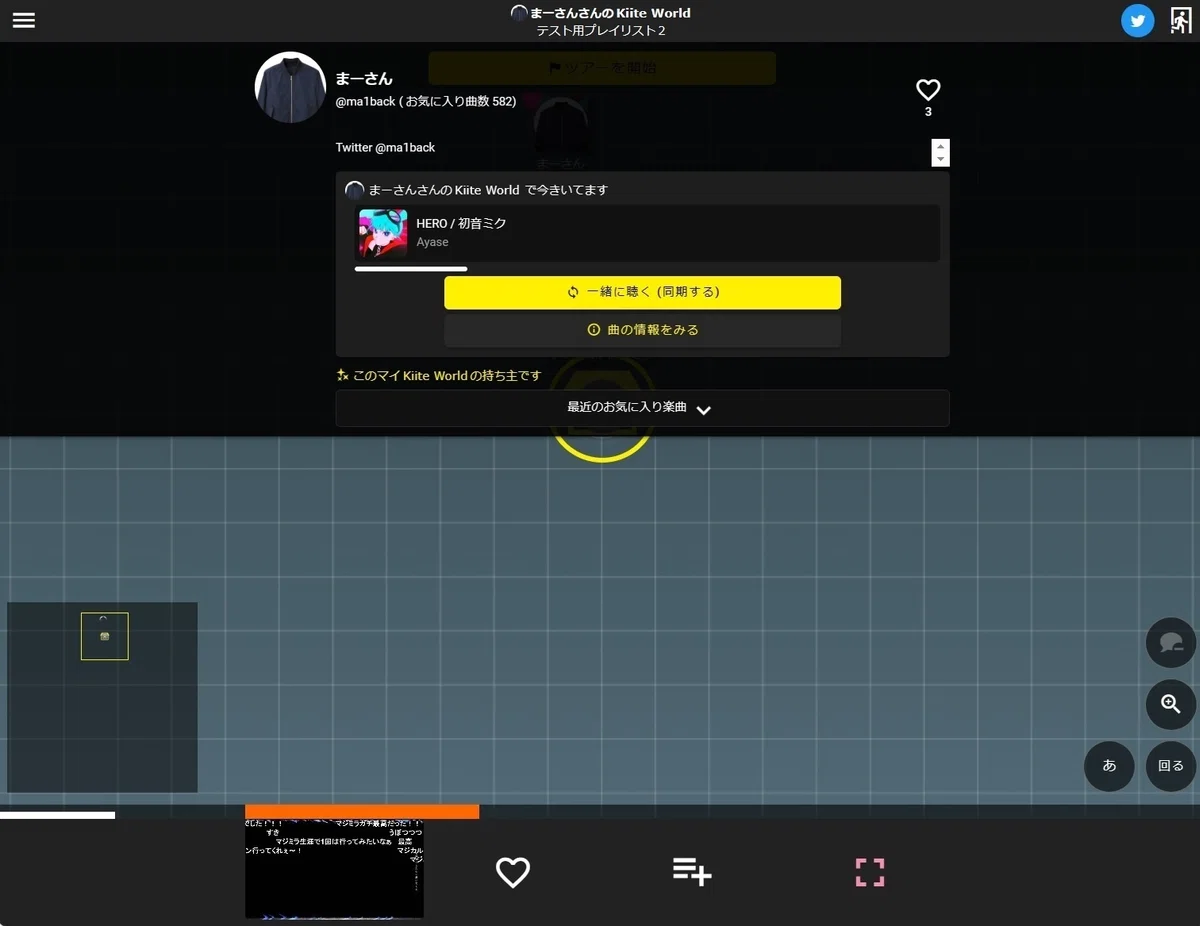Screen dimensions: 1200x926
Task: Click the magnifier zoom-in icon
Action: [1170, 704]
